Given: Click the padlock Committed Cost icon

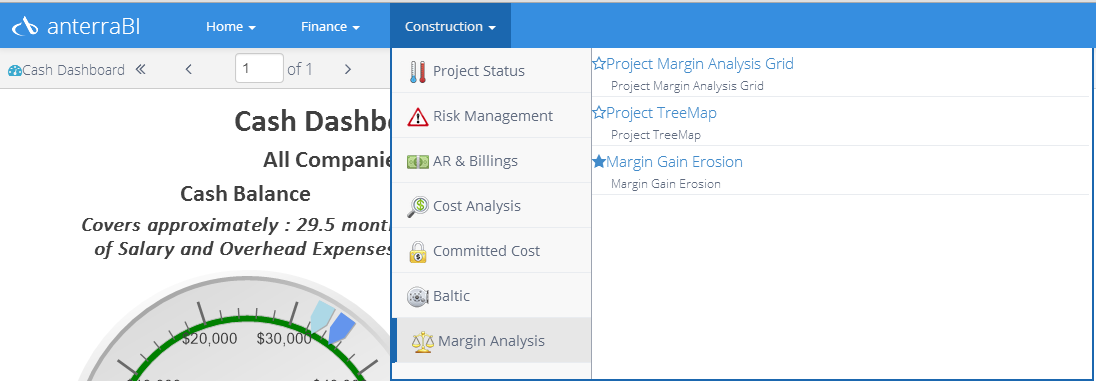Looking at the screenshot, I should 417,251.
